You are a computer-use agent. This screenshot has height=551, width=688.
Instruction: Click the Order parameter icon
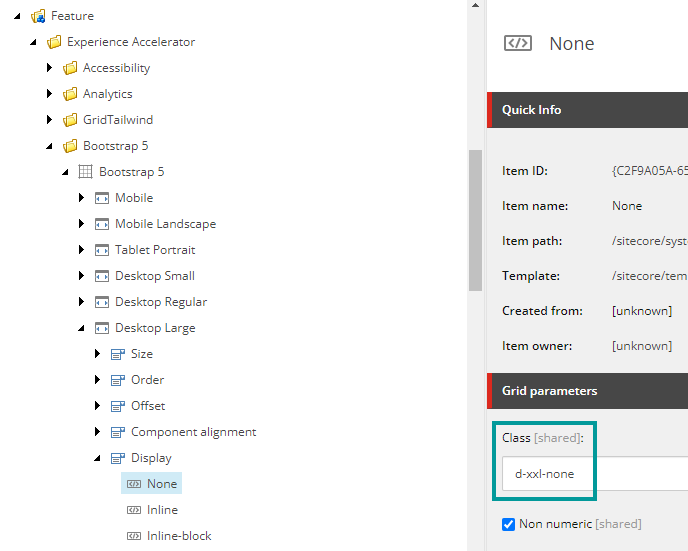tap(118, 380)
